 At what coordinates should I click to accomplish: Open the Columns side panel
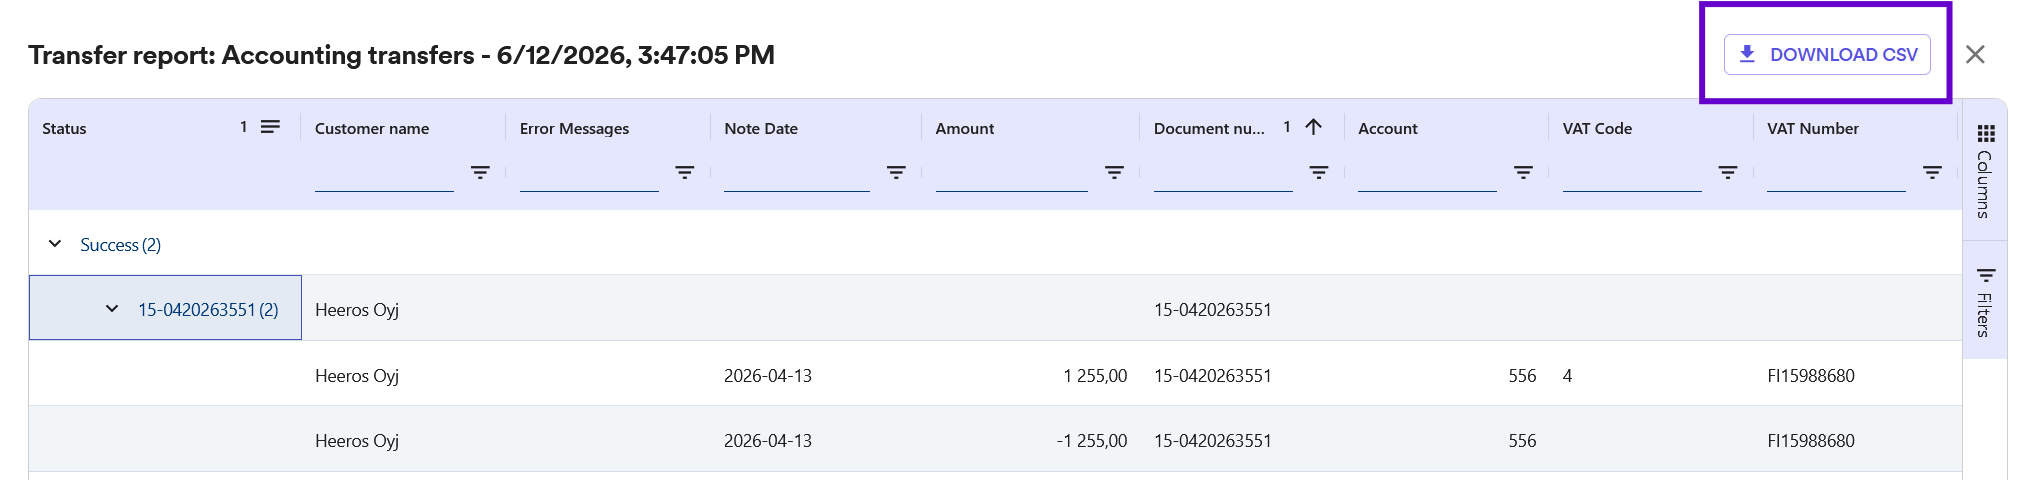pyautogui.click(x=1985, y=170)
